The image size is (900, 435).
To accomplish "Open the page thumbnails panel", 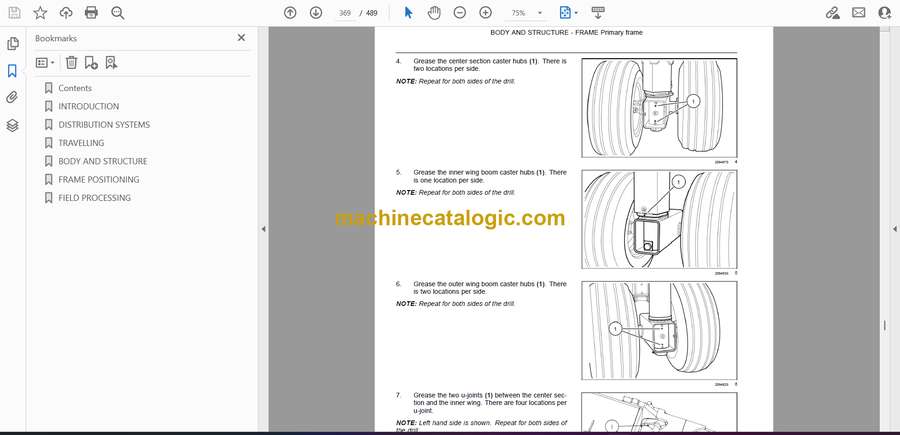I will coord(13,44).
